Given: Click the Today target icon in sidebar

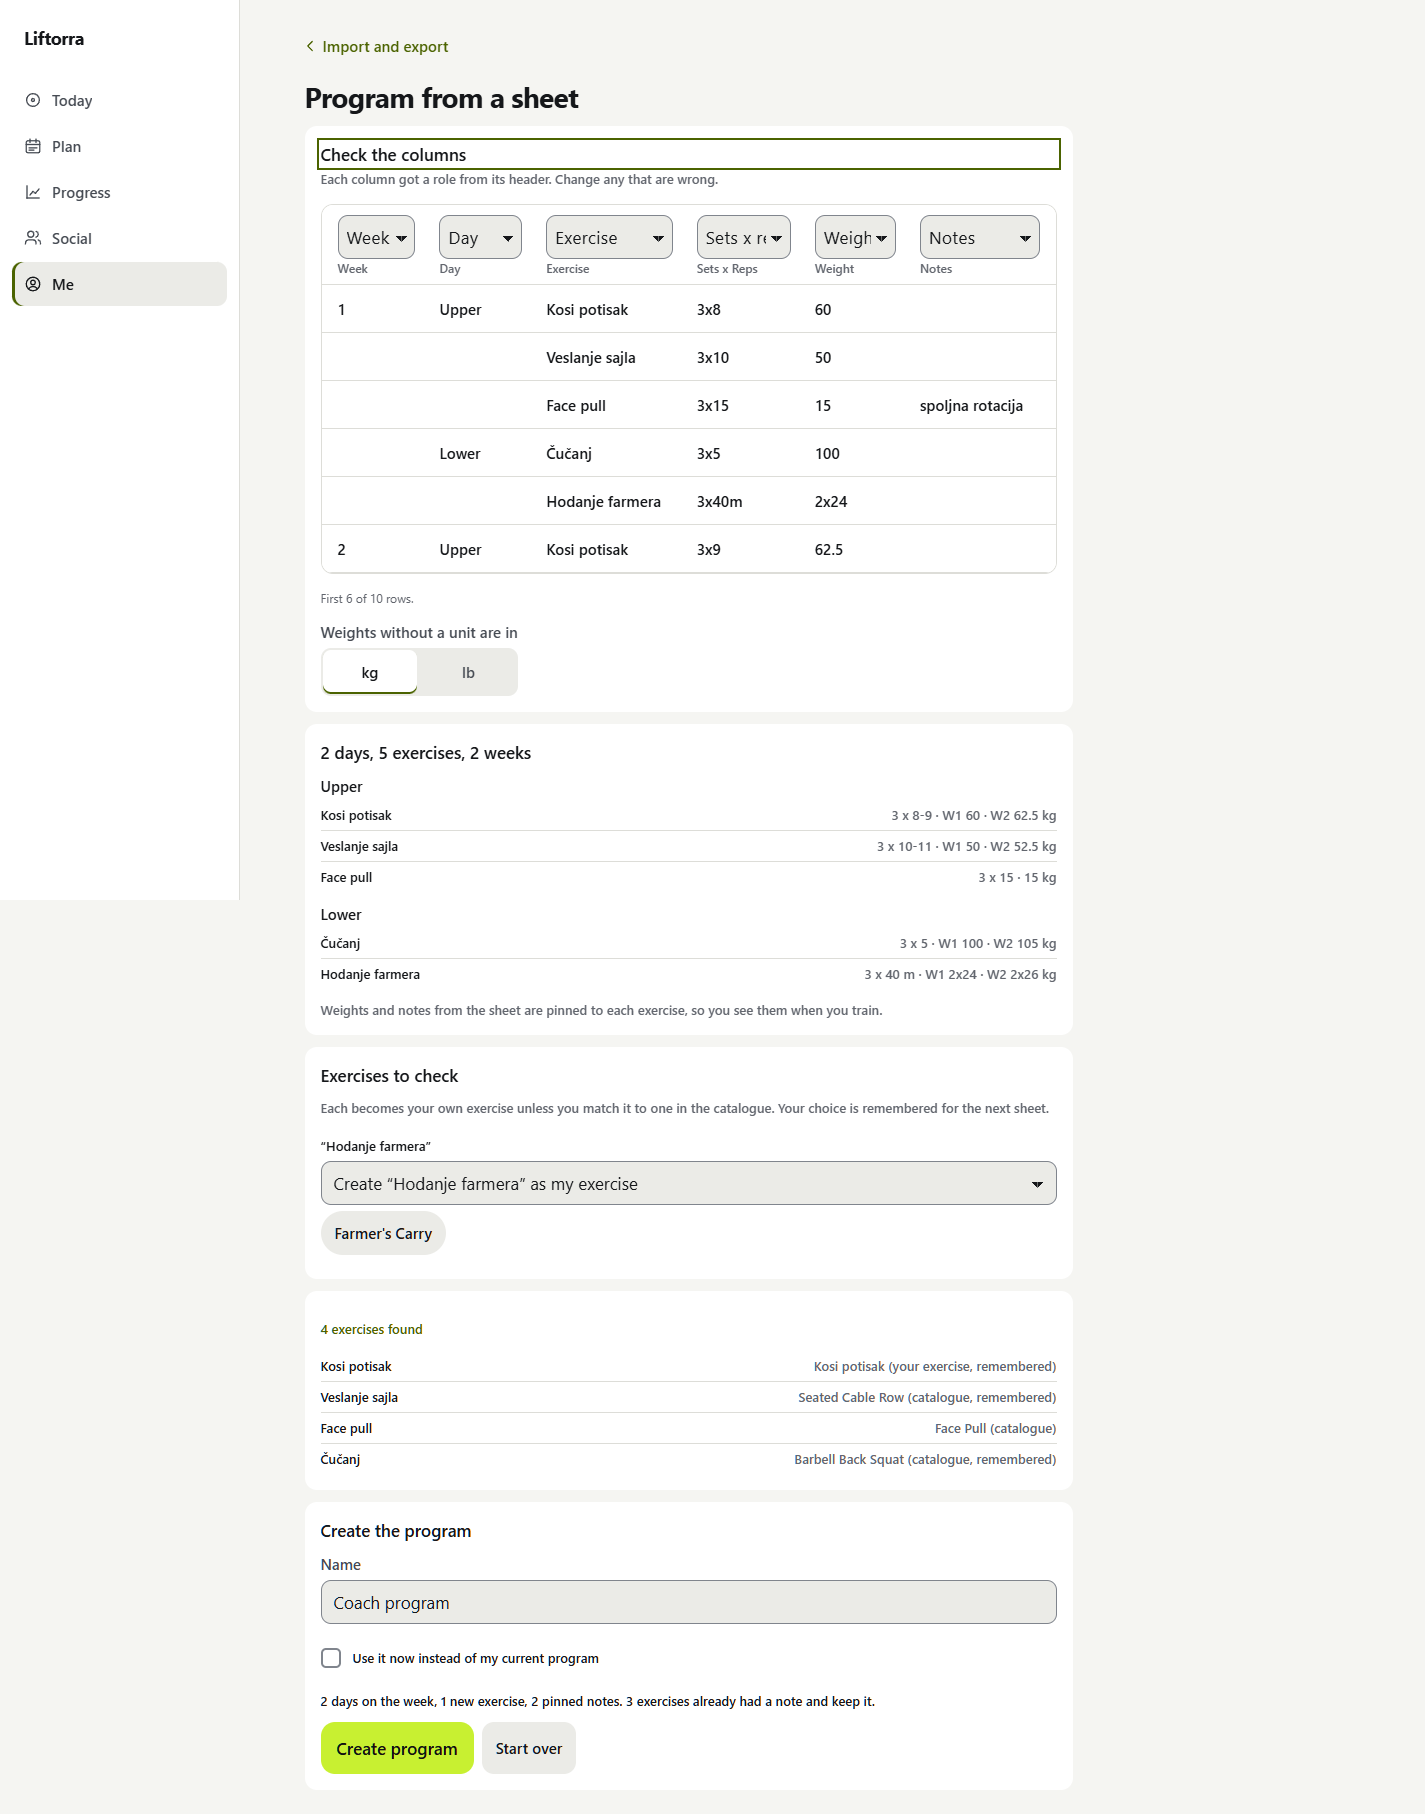Looking at the screenshot, I should 33,100.
